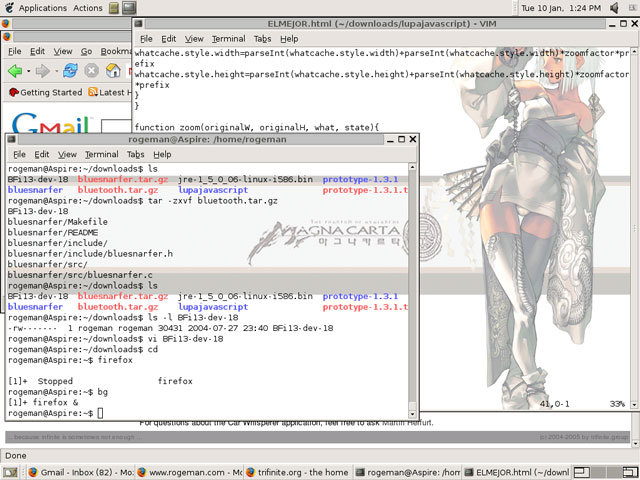This screenshot has width=640, height=480.
Task: Open the Firefox back history dropdown arrow
Action: tap(29, 71)
